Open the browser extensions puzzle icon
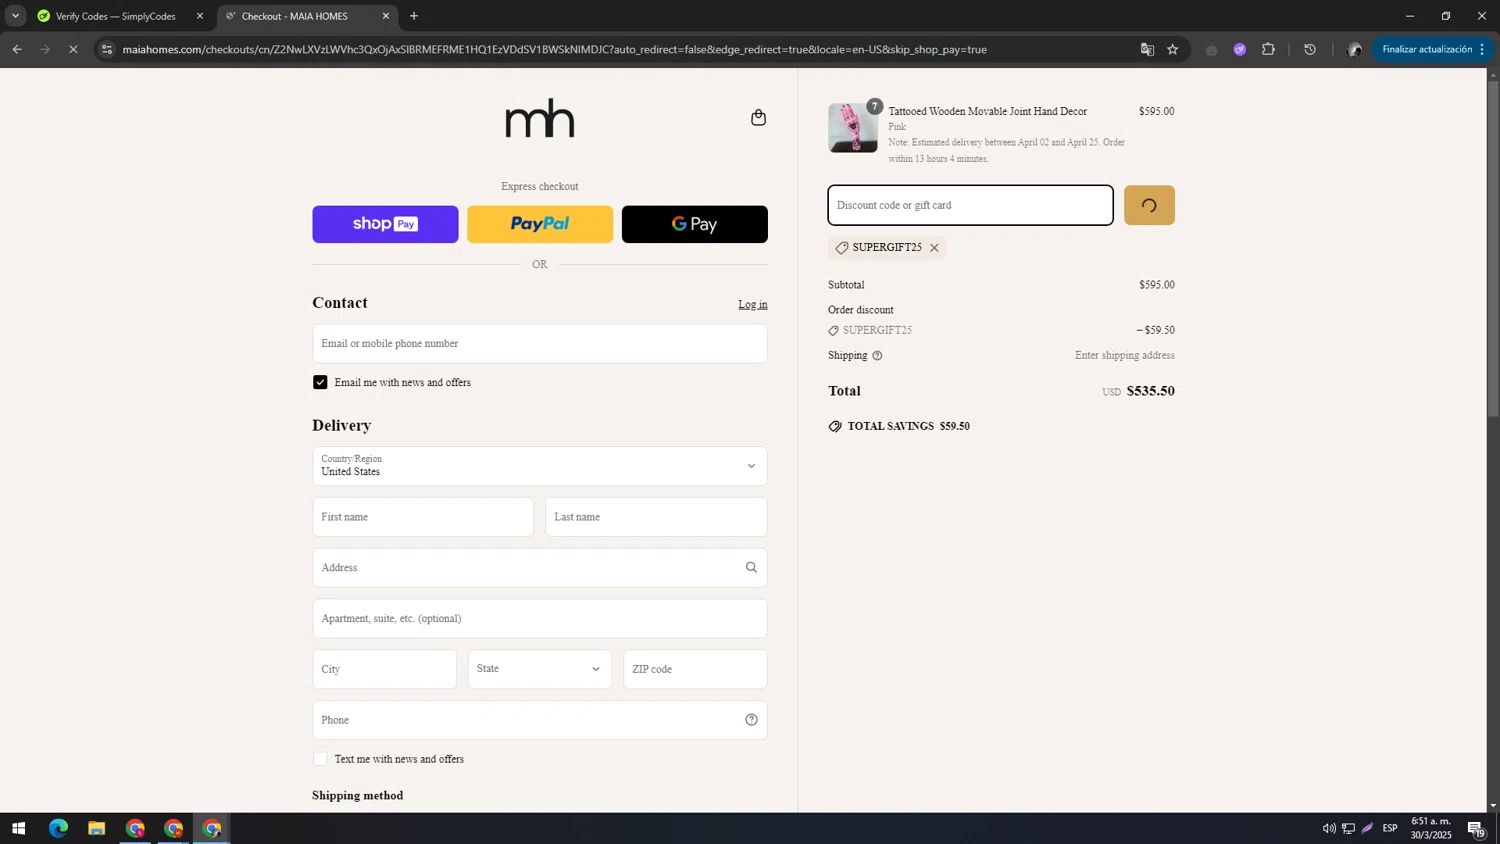This screenshot has height=844, width=1500. point(1268,49)
